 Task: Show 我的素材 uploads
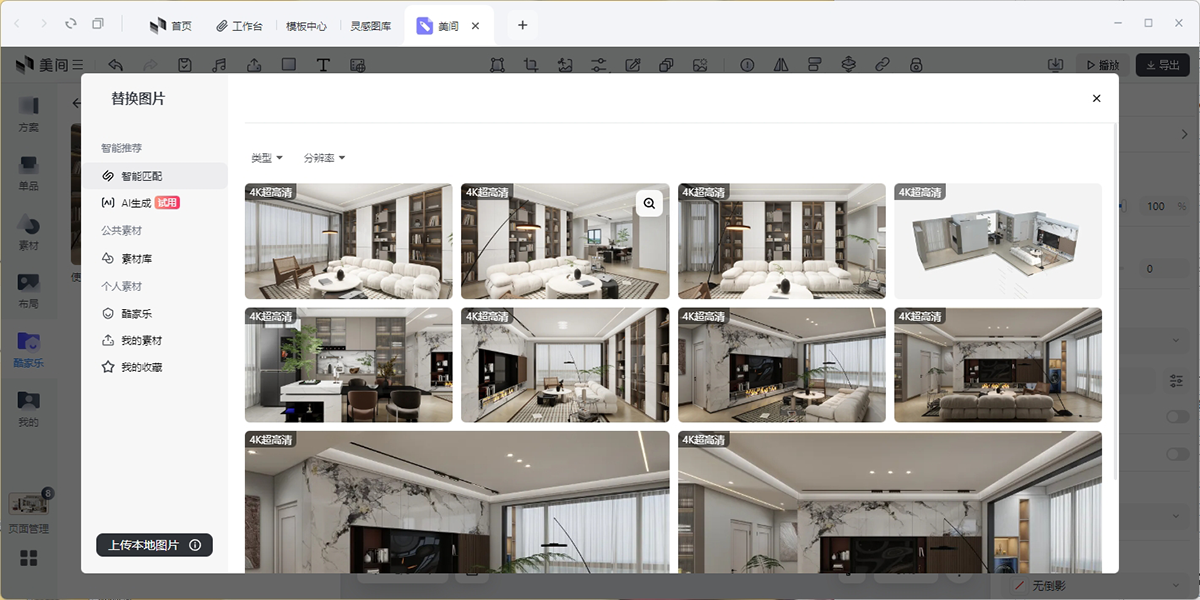(141, 340)
